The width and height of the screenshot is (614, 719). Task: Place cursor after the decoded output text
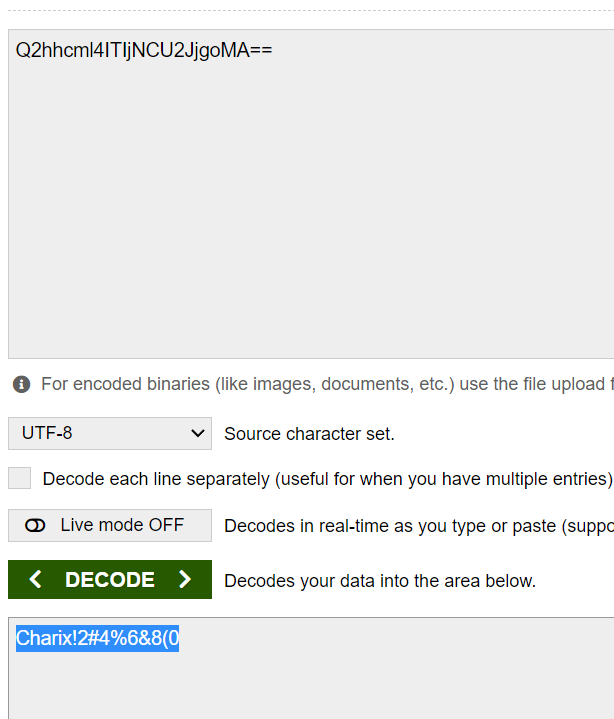coord(180,639)
